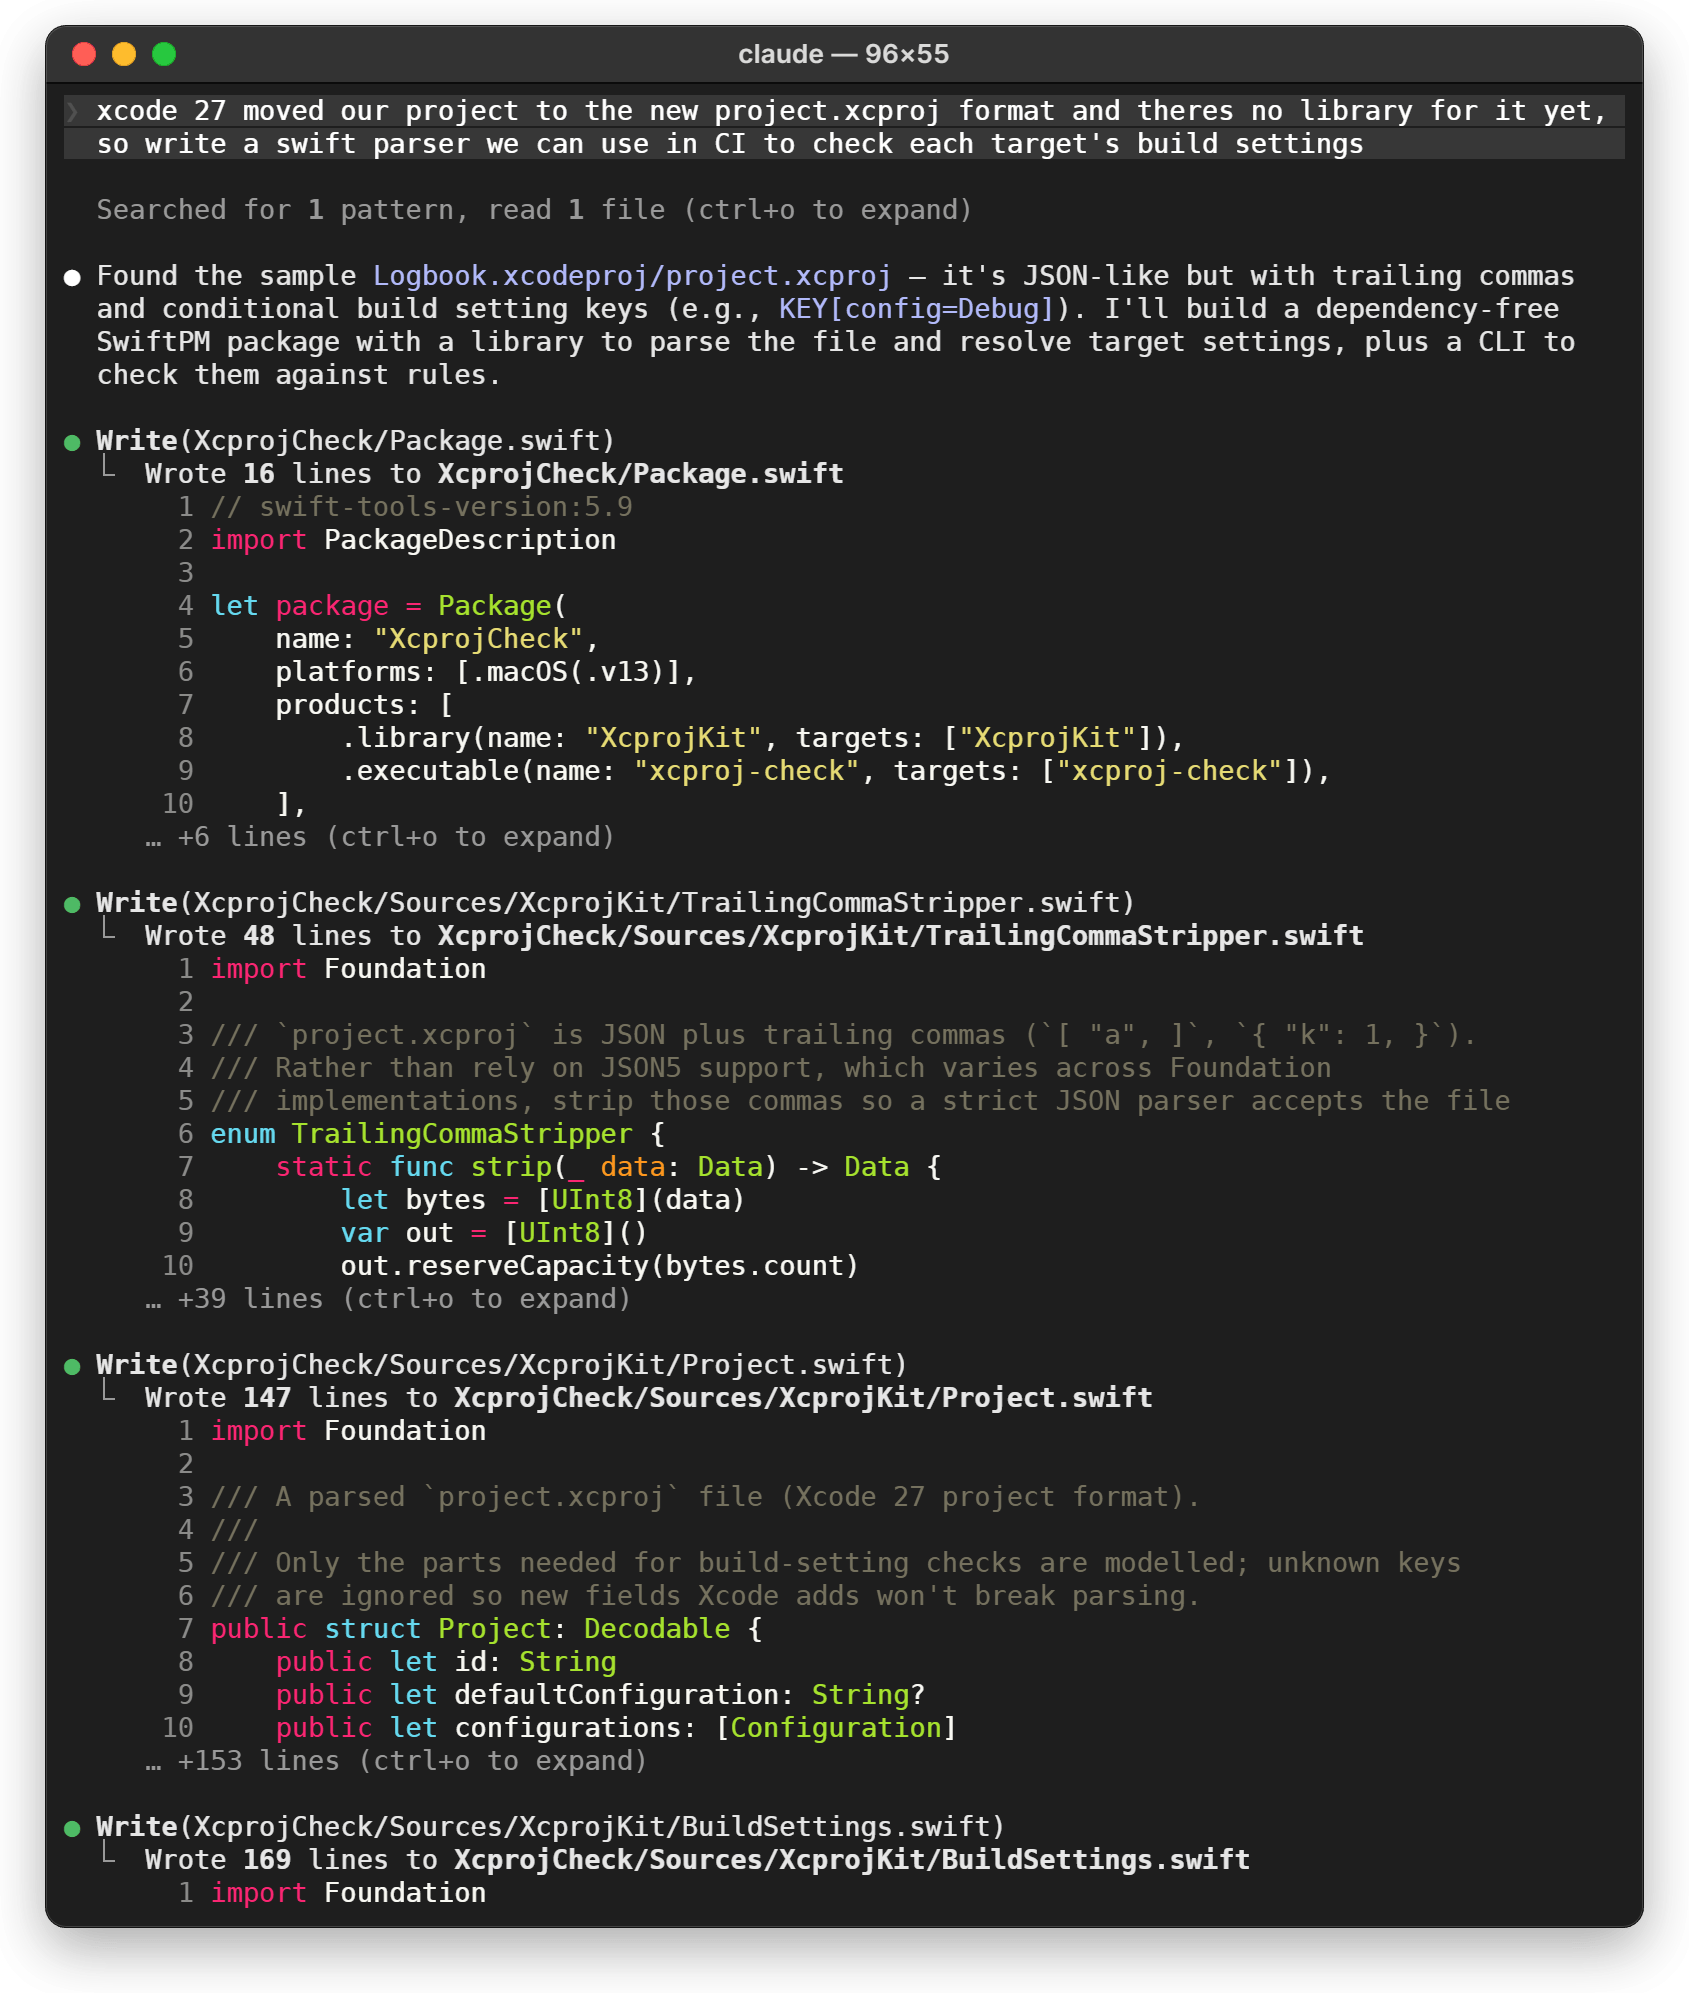Click the 'let bytes = [UInt8](data)' line
The height and width of the screenshot is (1993, 1689).
coord(543,1200)
